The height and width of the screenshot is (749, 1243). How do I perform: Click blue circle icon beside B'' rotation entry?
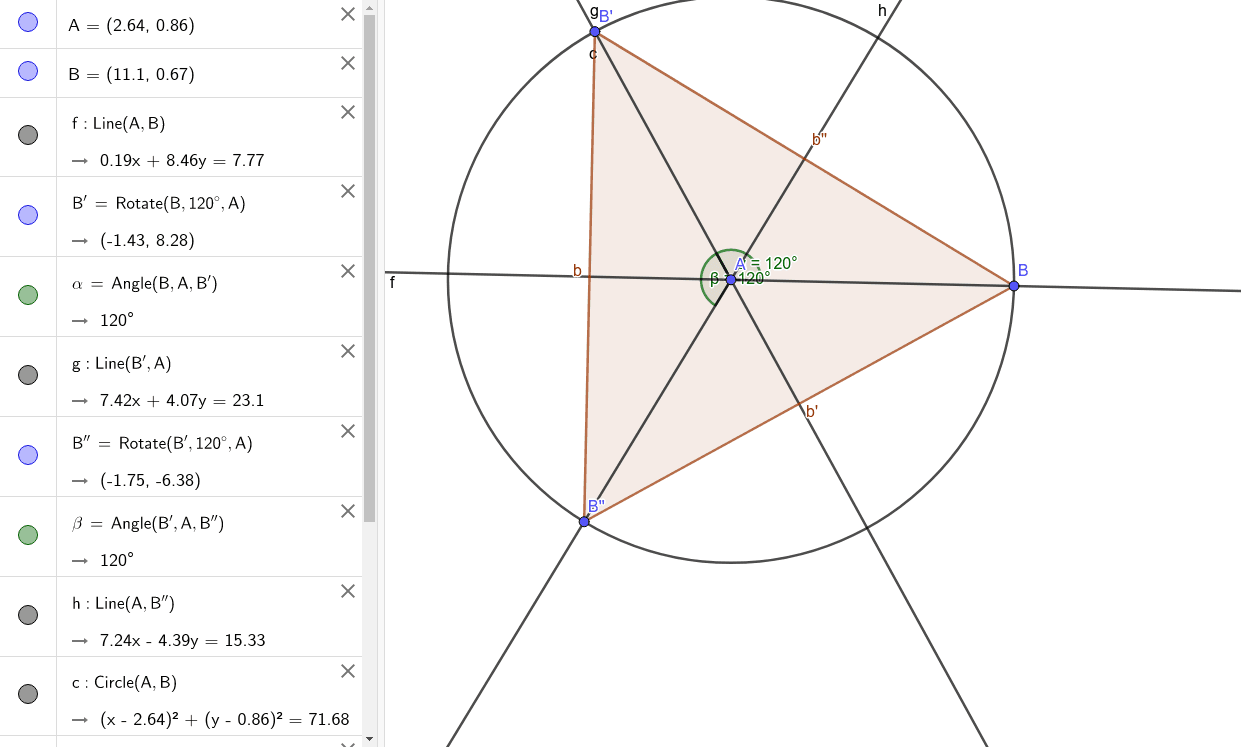28,453
